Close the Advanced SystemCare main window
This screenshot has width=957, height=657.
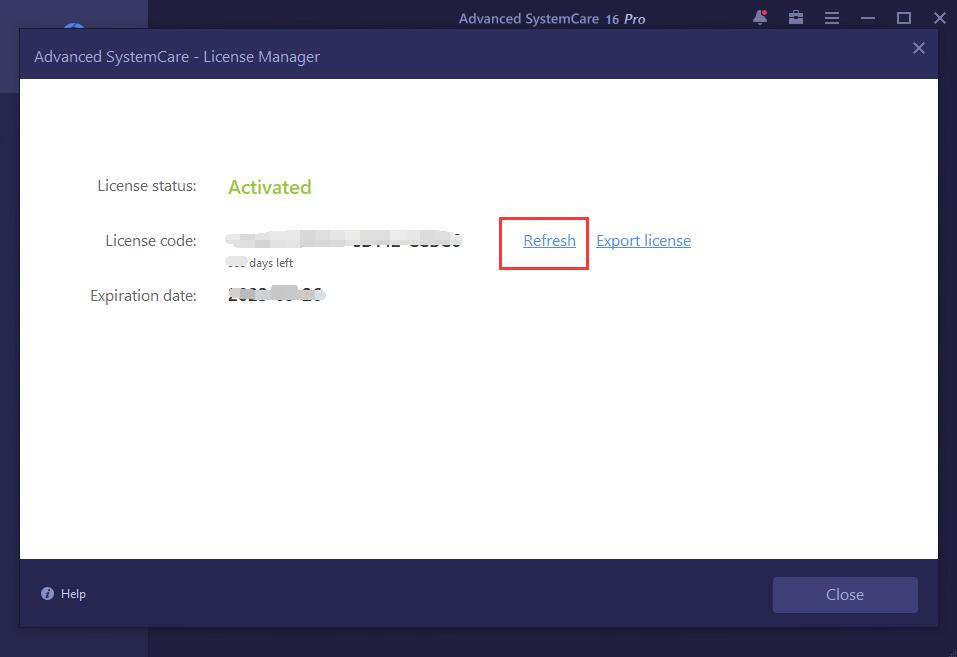[940, 18]
